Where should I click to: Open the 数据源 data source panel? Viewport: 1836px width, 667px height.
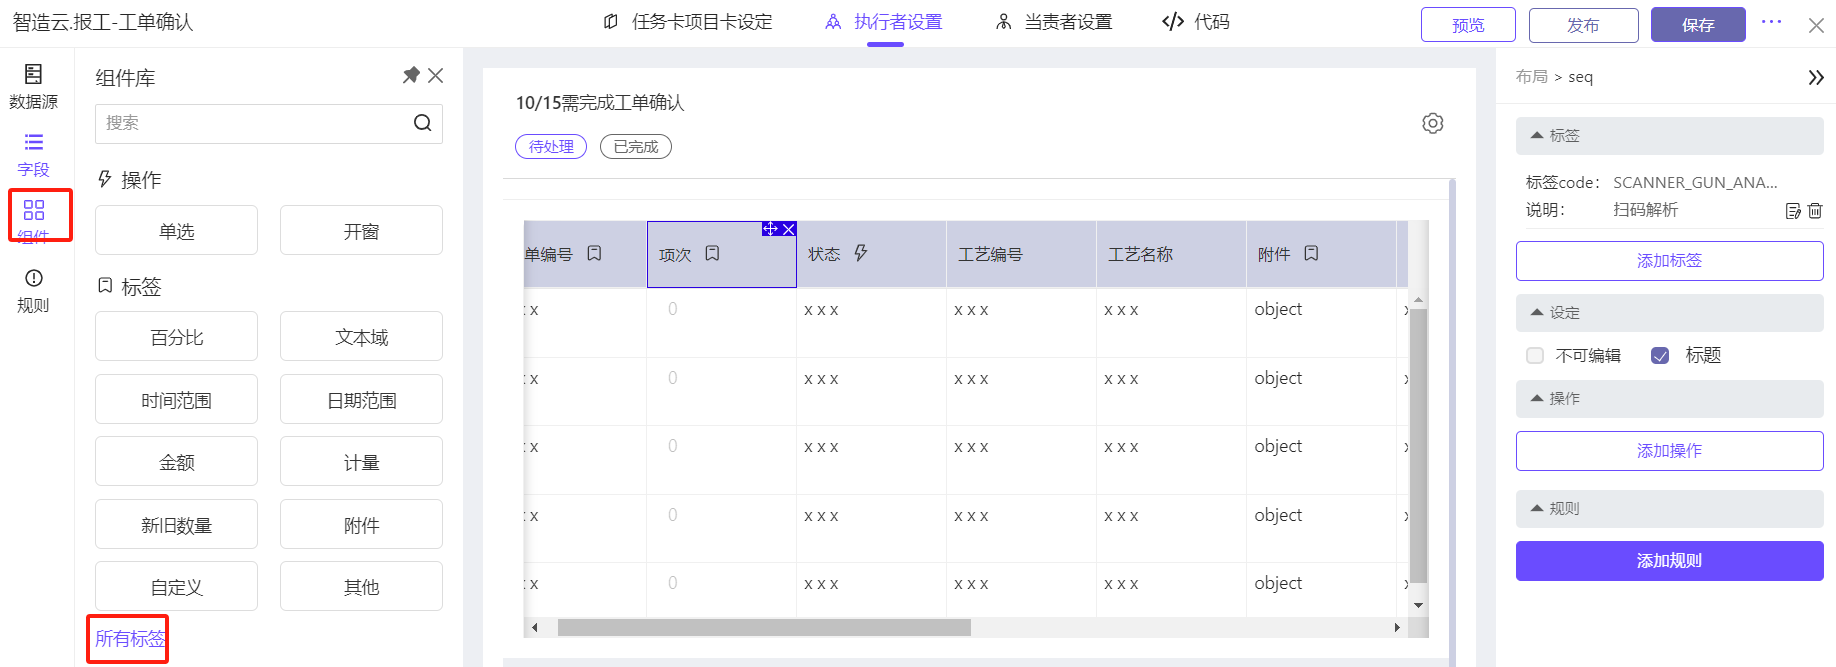tap(33, 87)
